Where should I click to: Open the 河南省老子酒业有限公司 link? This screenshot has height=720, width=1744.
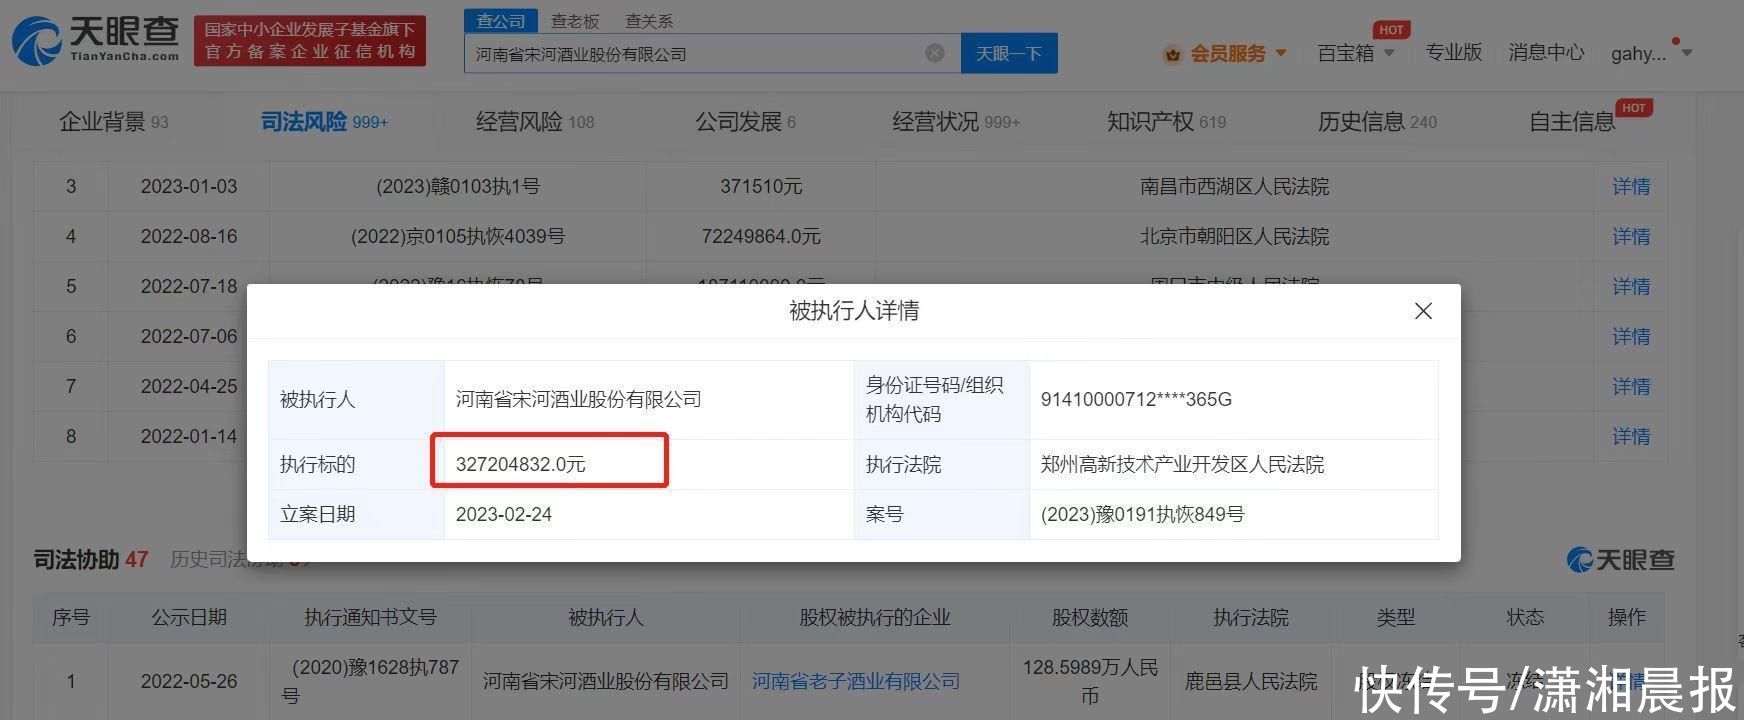856,681
